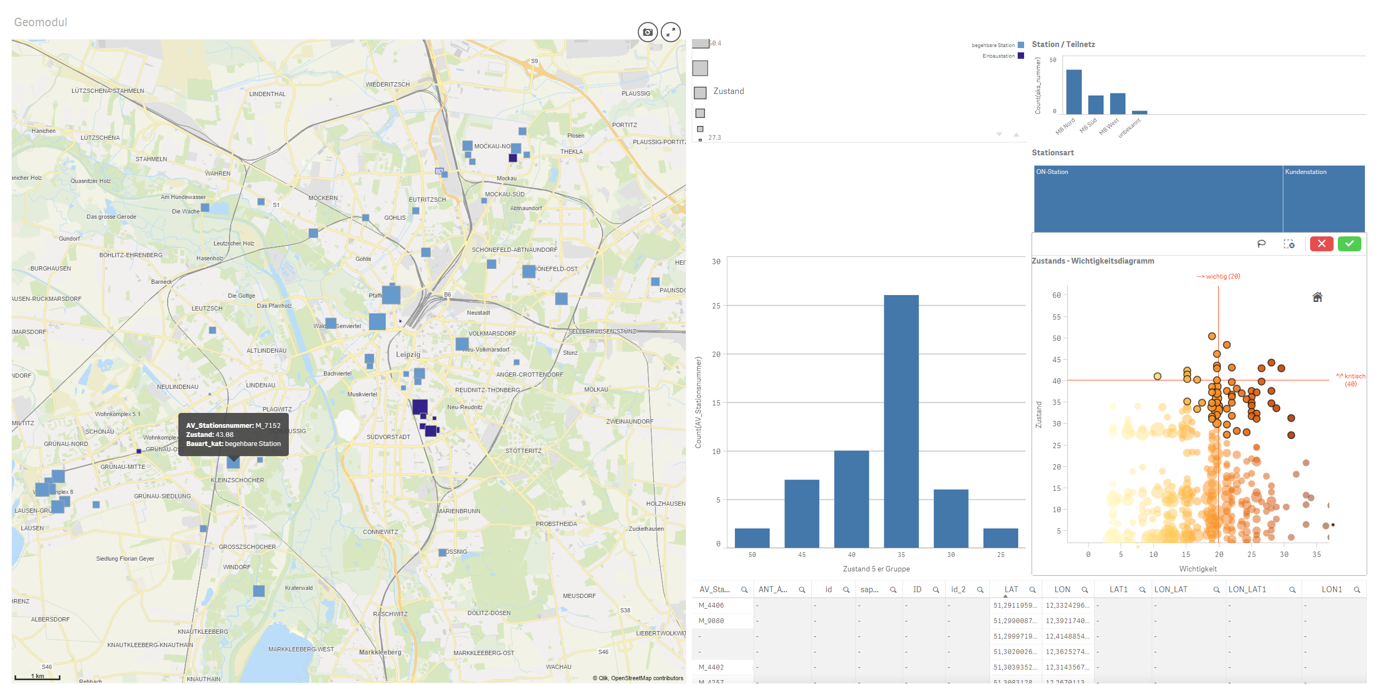
Task: Select the Kundenstation treemap block
Action: (x=1324, y=199)
